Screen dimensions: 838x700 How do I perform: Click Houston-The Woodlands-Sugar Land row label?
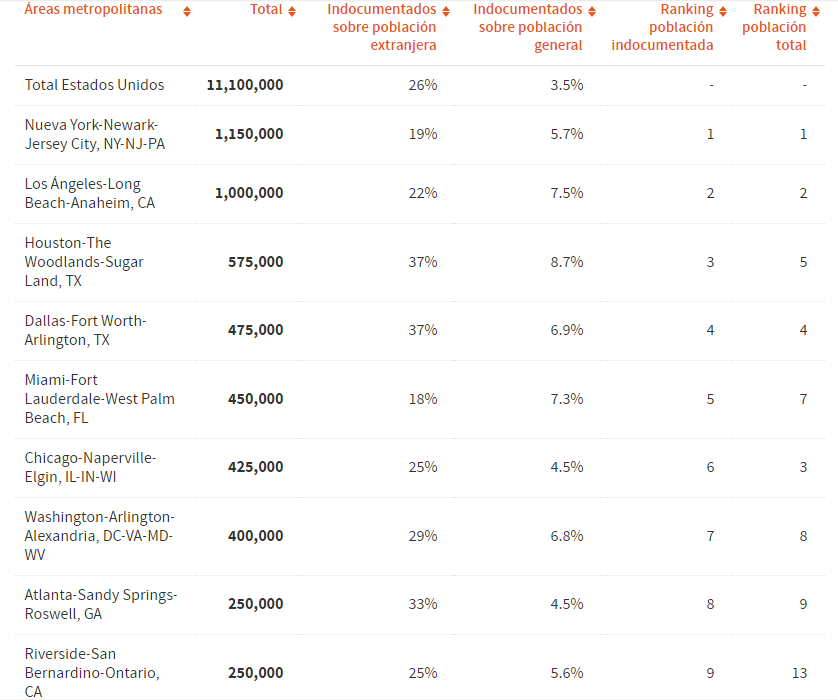pos(84,262)
